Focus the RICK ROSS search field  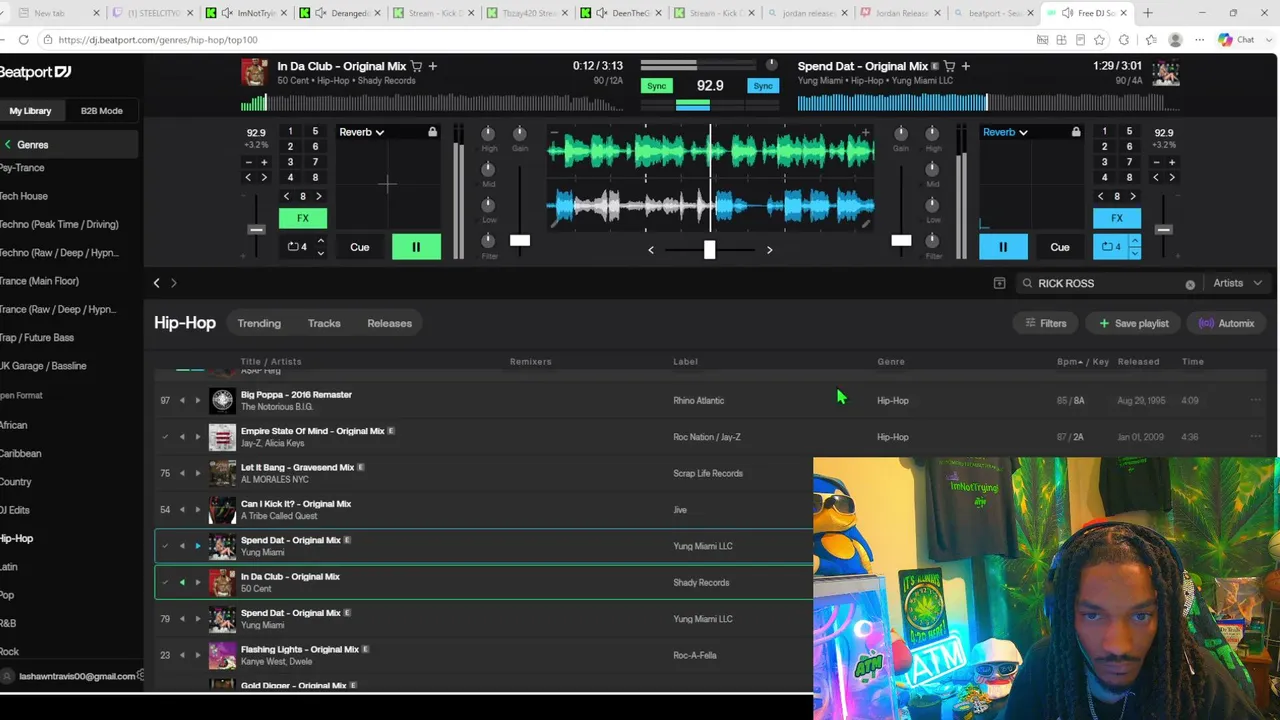tap(1109, 283)
